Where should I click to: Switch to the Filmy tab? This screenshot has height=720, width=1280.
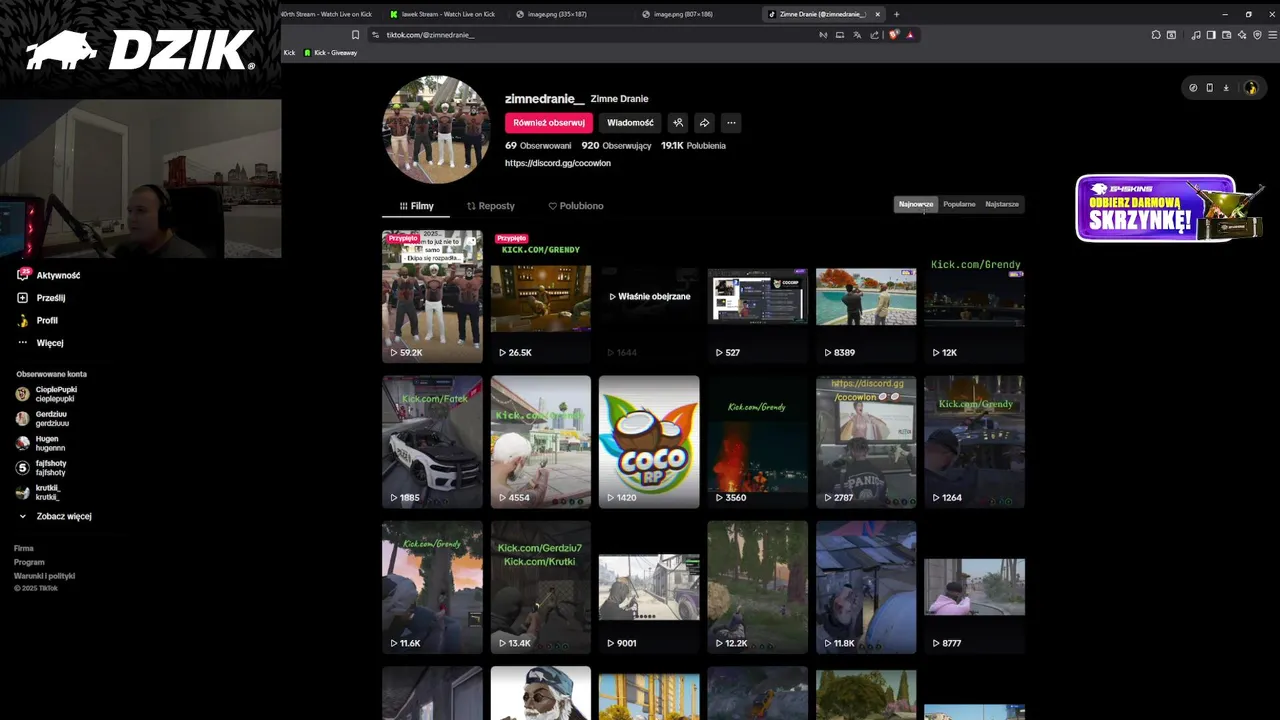(x=416, y=206)
